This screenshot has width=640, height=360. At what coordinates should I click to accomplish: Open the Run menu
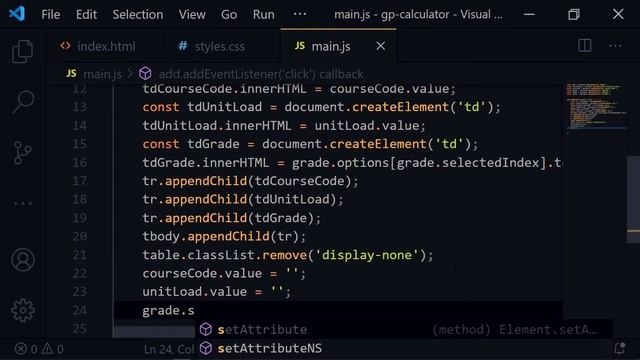(x=263, y=15)
